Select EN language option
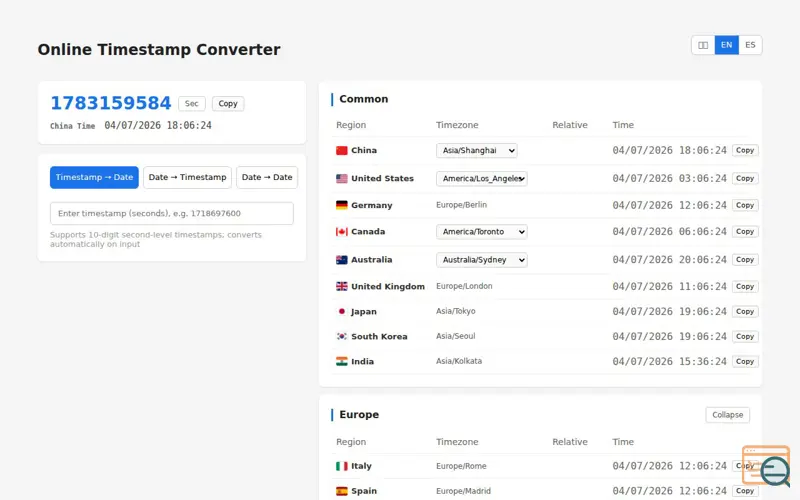The width and height of the screenshot is (800, 500). click(727, 45)
